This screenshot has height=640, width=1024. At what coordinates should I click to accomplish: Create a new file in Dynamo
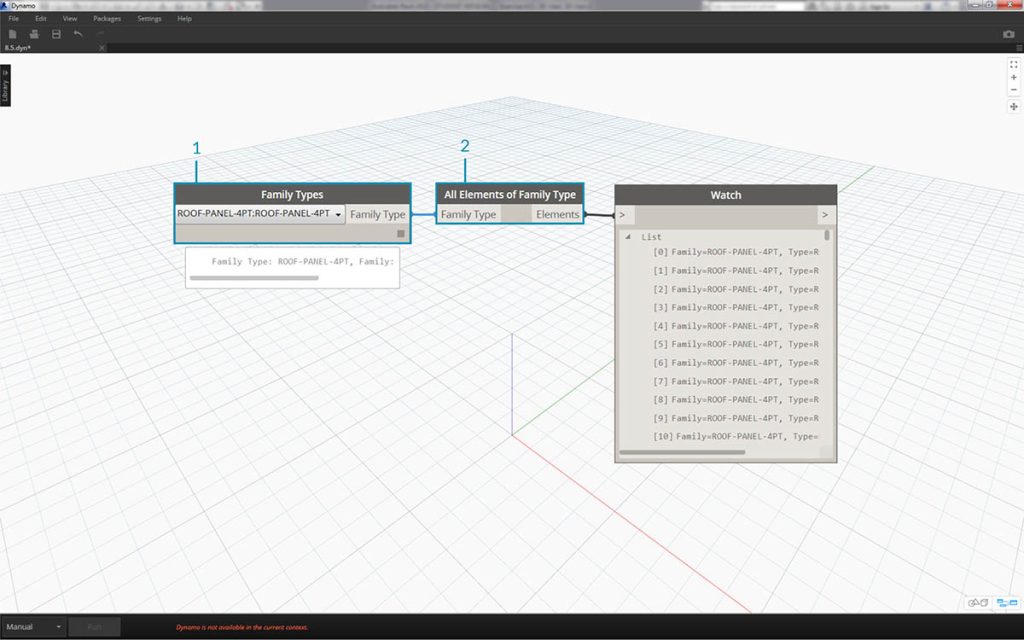[12, 33]
